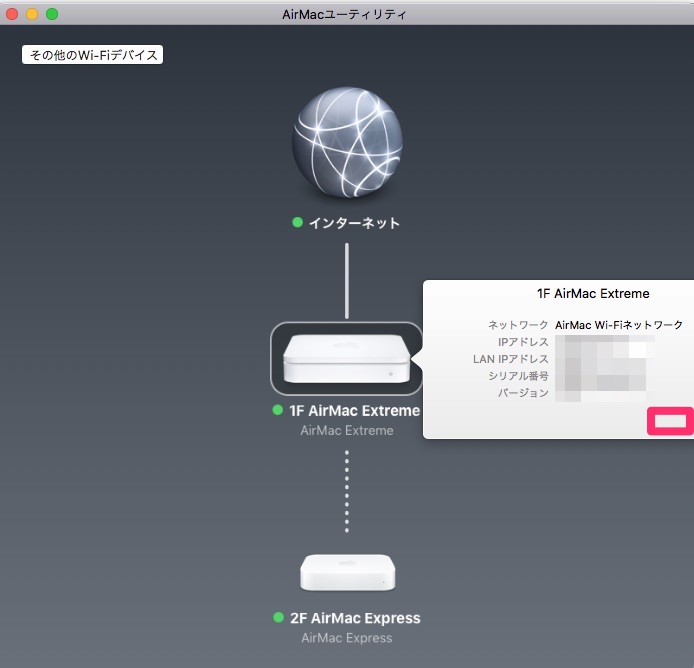Screen dimensions: 694x668
Task: Select the 1F AirMac Extreme base station icon
Action: coord(347,359)
